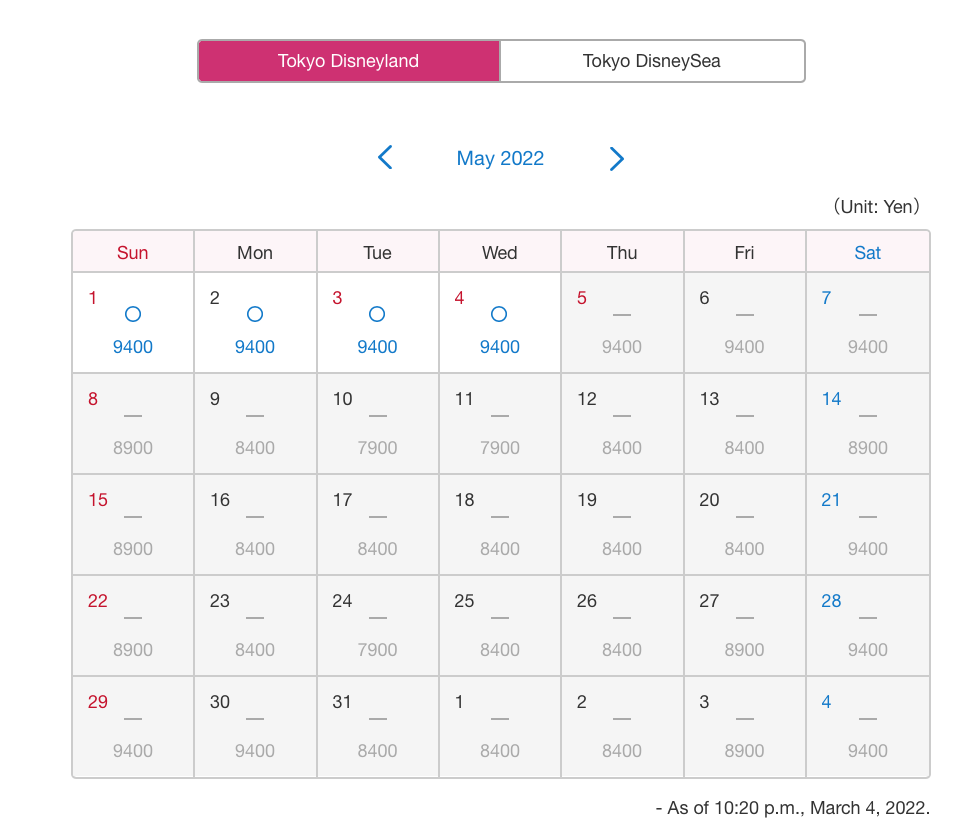Click the Mon column header
Image resolution: width=979 pixels, height=840 pixels.
(x=255, y=252)
